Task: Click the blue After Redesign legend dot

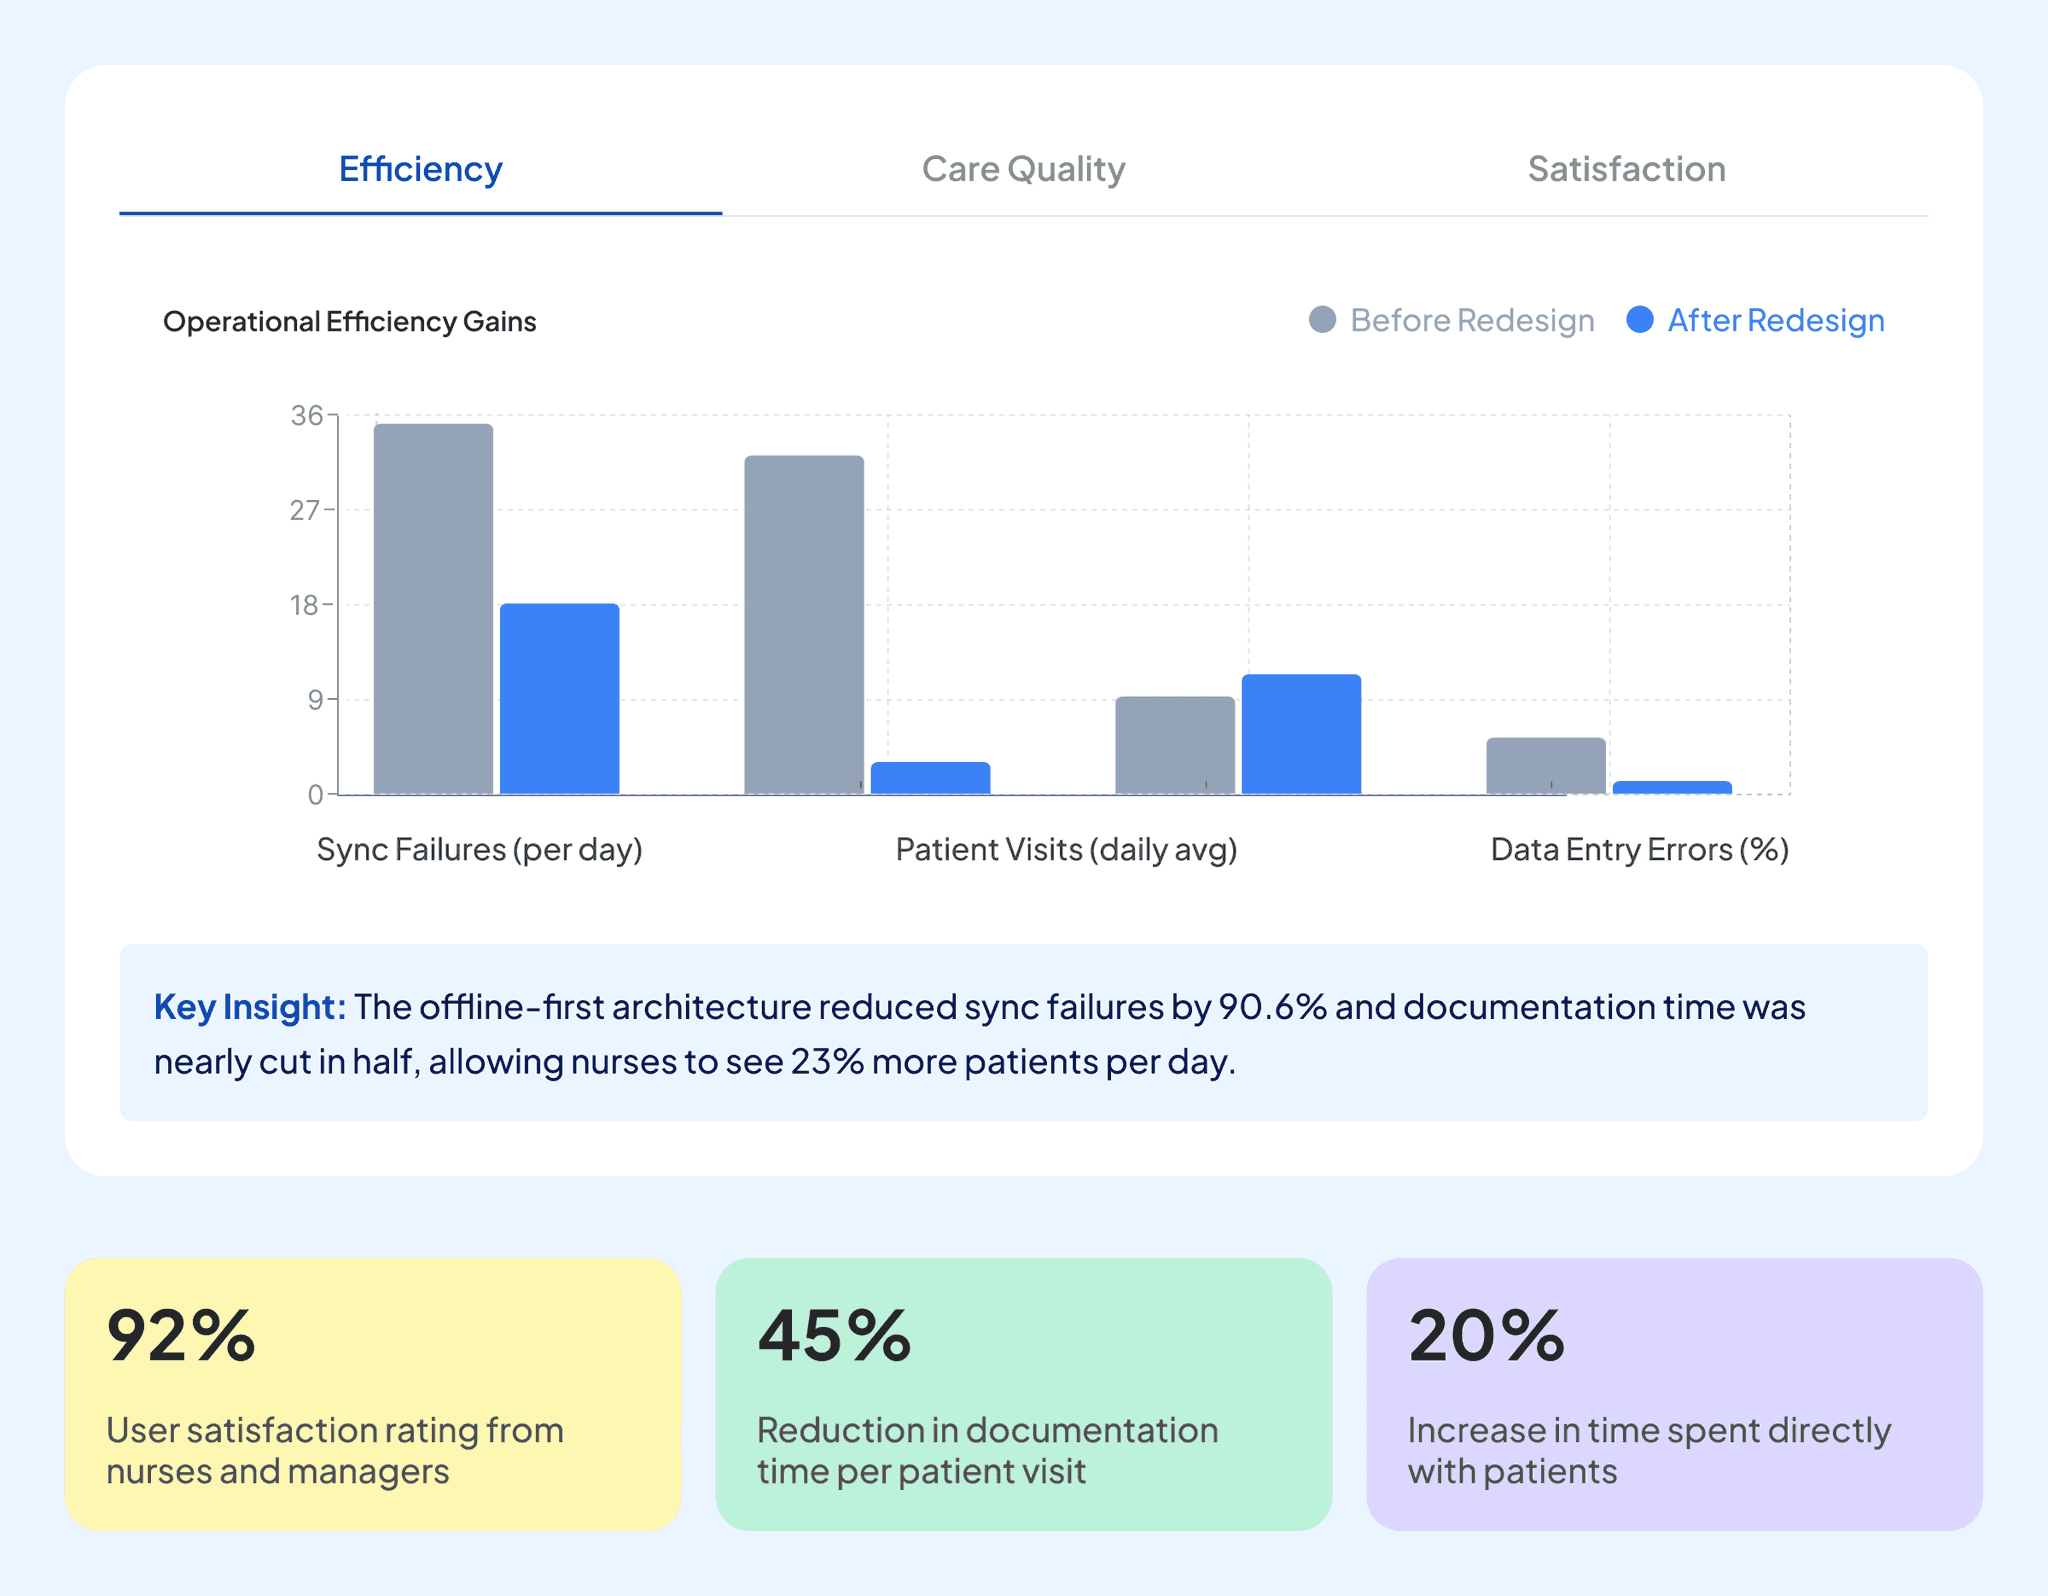Action: (1639, 320)
